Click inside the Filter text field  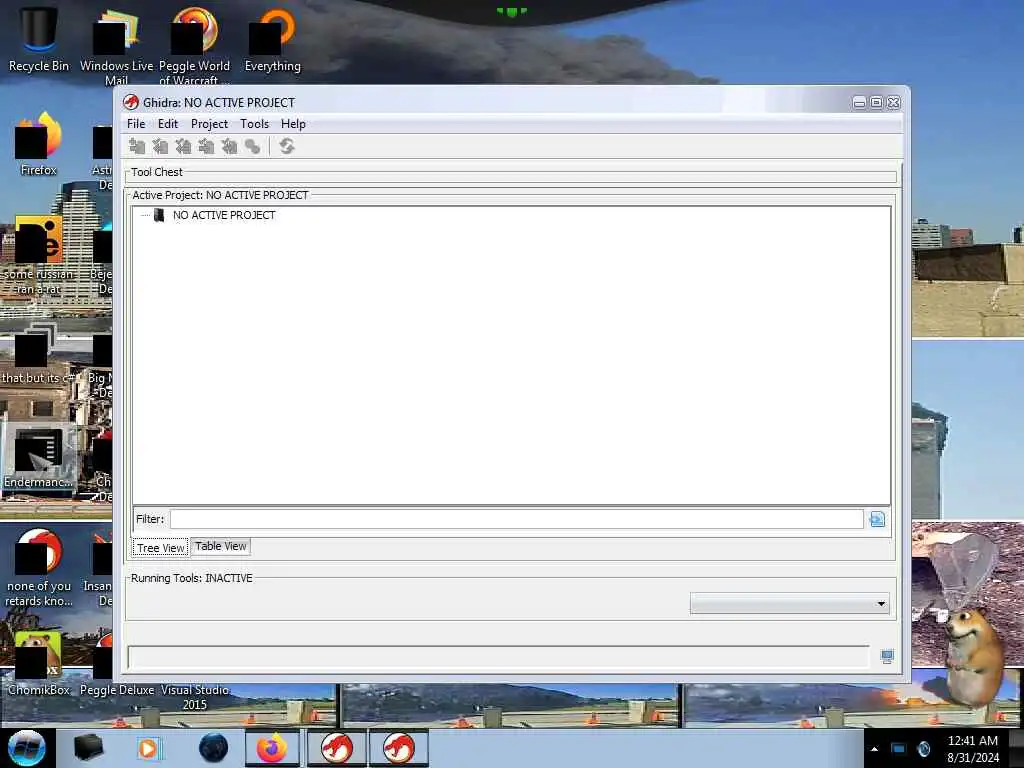coord(517,519)
